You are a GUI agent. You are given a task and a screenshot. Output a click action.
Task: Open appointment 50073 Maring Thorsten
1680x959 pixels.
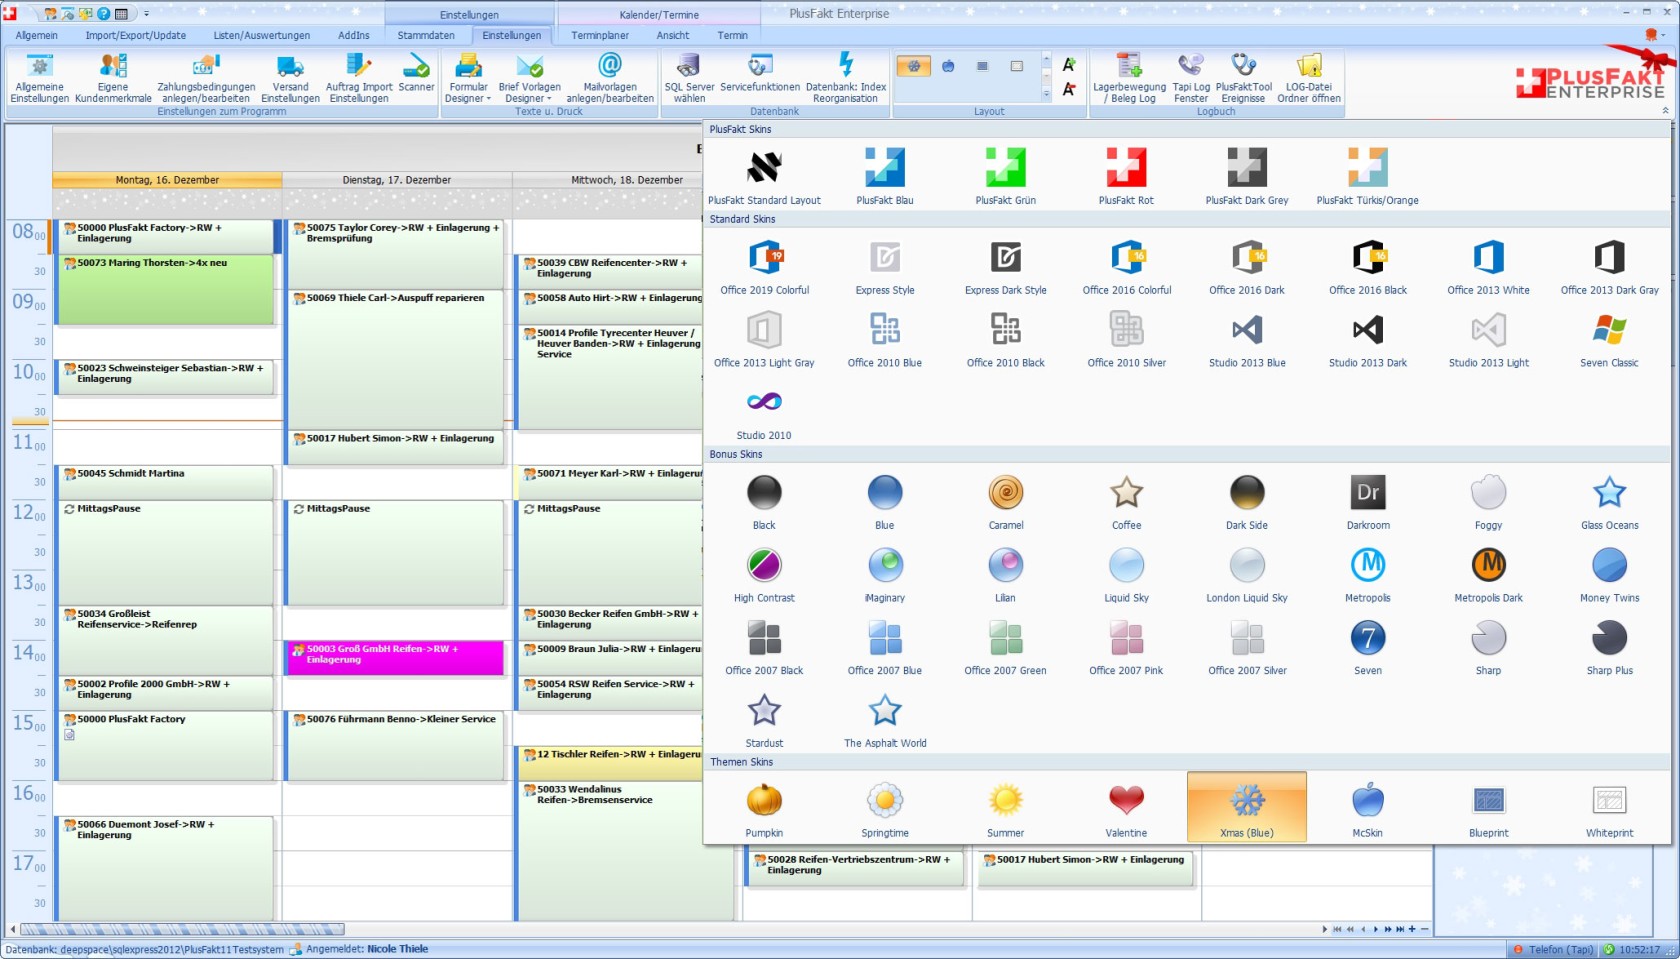[165, 289]
